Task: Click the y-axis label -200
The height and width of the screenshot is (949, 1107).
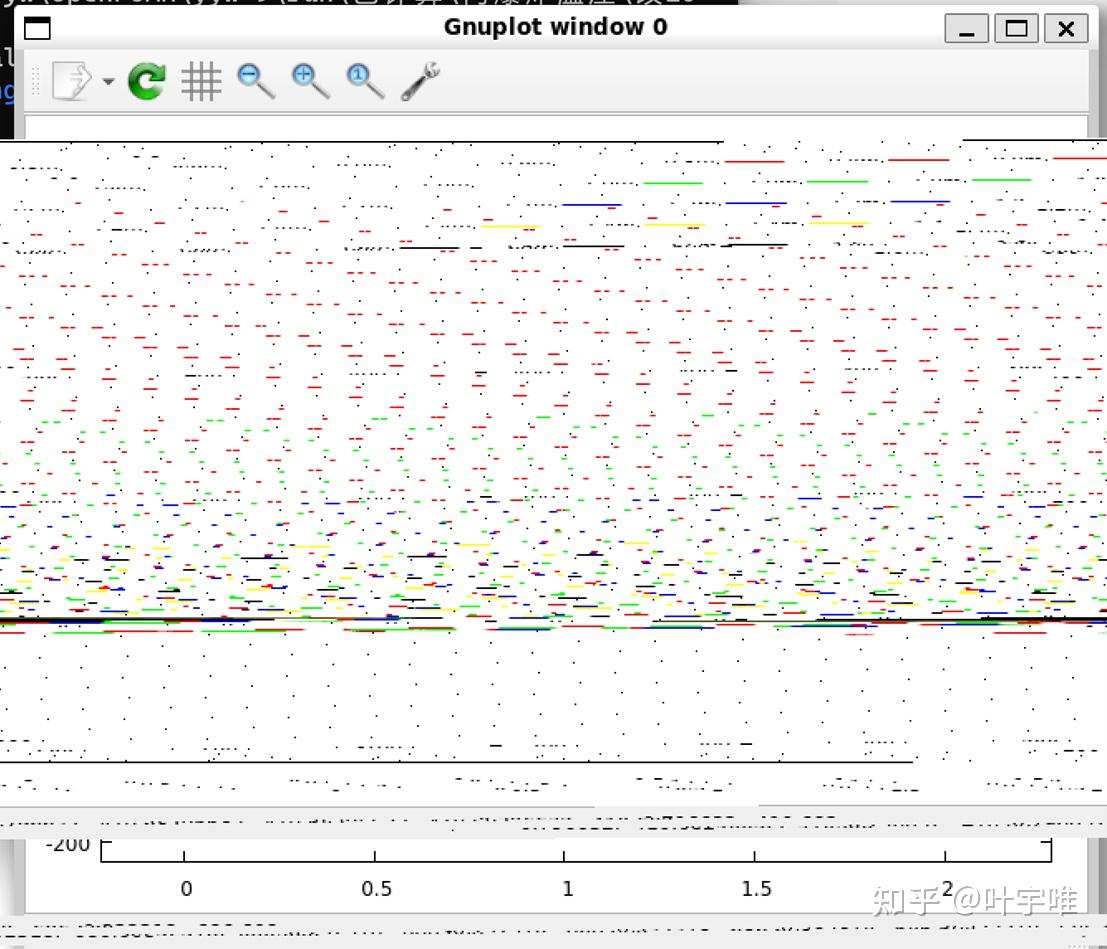Action: tap(68, 844)
